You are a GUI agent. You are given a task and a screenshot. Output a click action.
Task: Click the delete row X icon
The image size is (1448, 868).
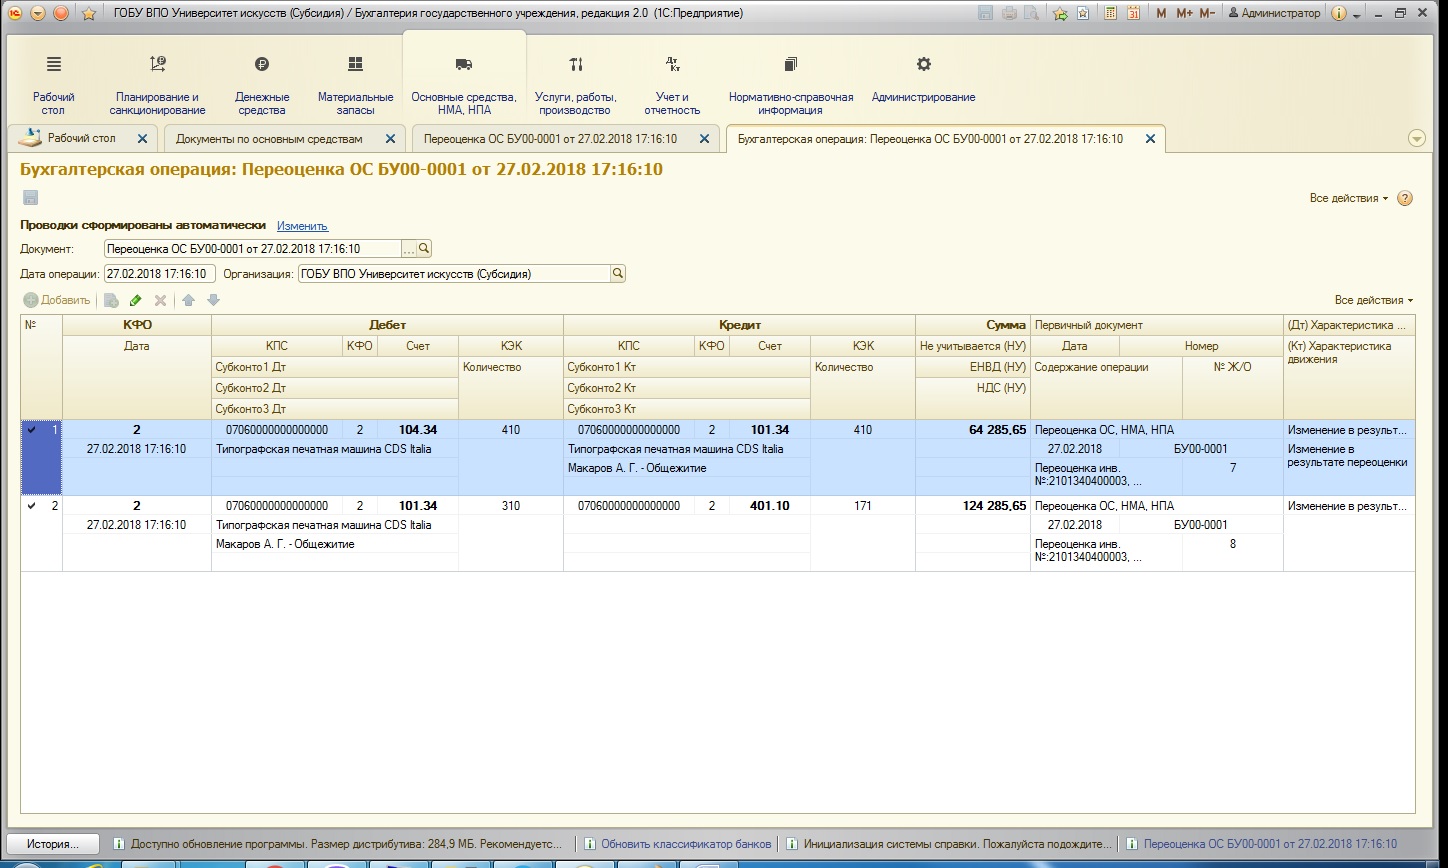click(160, 300)
